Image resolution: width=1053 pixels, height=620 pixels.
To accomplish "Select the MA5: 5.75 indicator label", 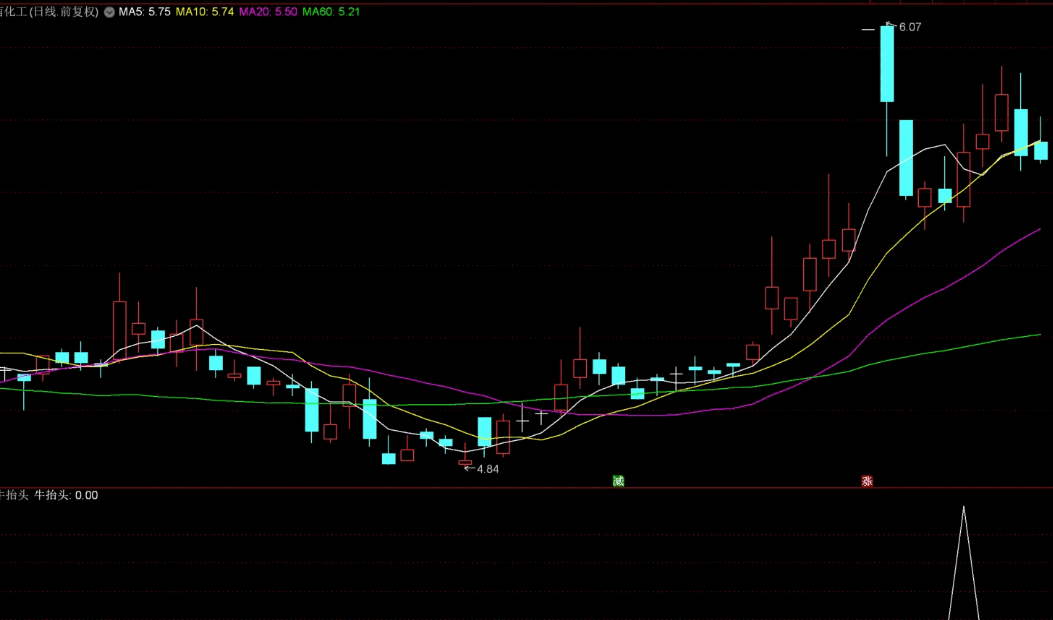I will coord(144,12).
